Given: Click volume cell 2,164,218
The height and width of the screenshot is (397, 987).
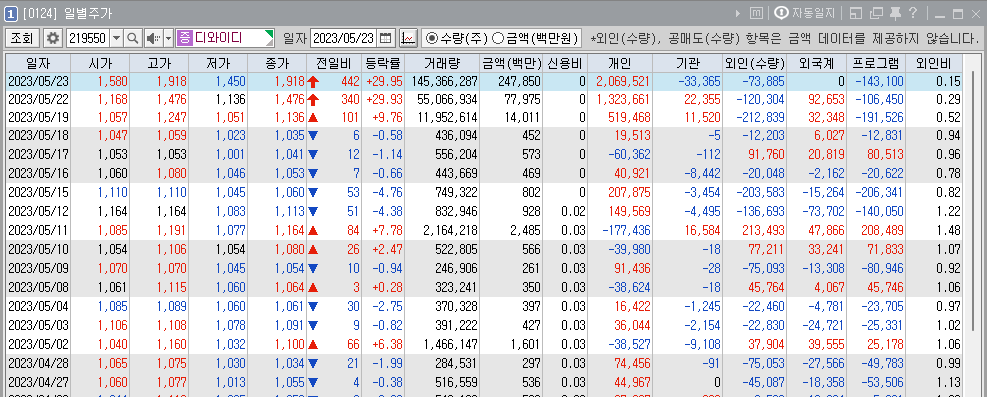Looking at the screenshot, I should [x=451, y=230].
